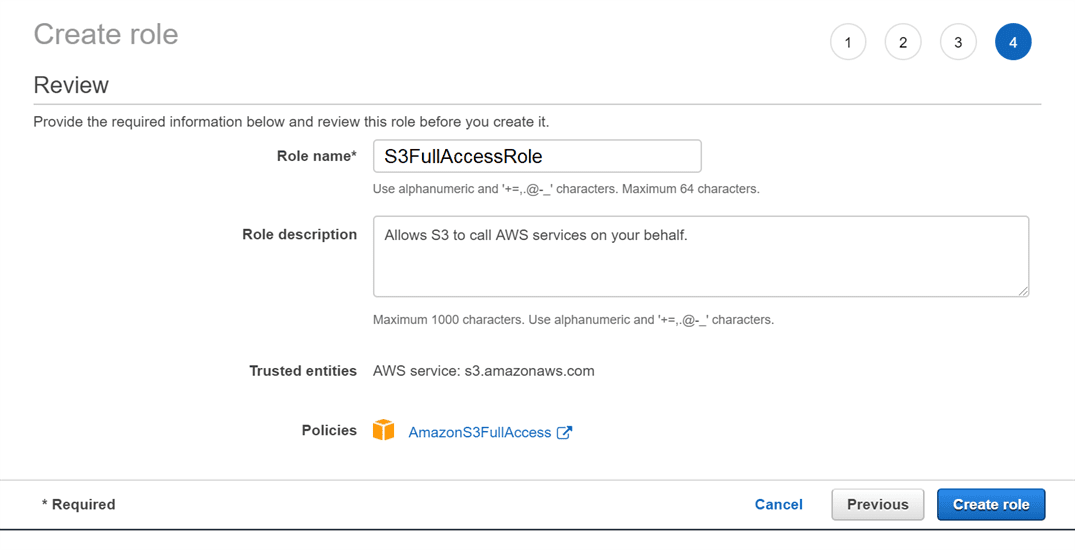This screenshot has width=1075, height=550.
Task: Click the description box resize handle
Action: (1023, 291)
